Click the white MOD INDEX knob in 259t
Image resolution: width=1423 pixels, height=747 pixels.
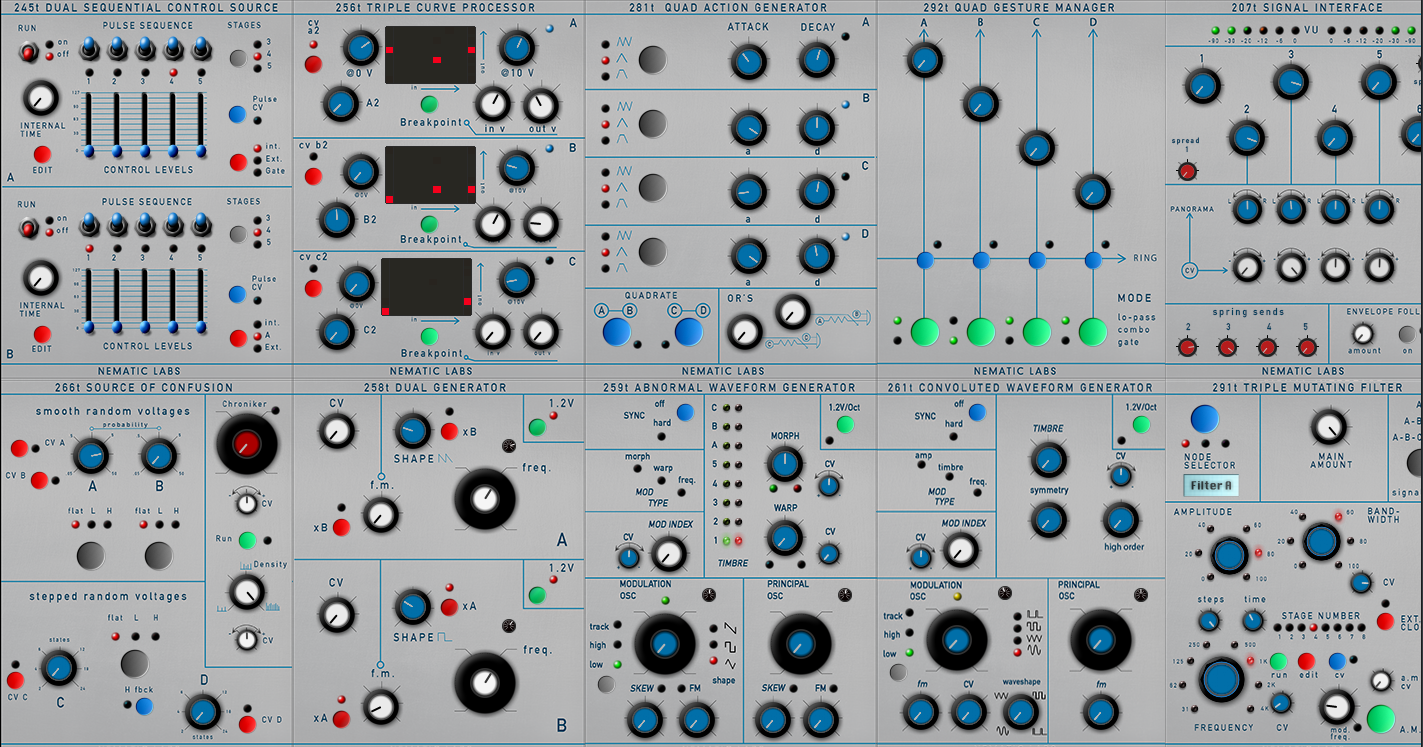click(668, 553)
